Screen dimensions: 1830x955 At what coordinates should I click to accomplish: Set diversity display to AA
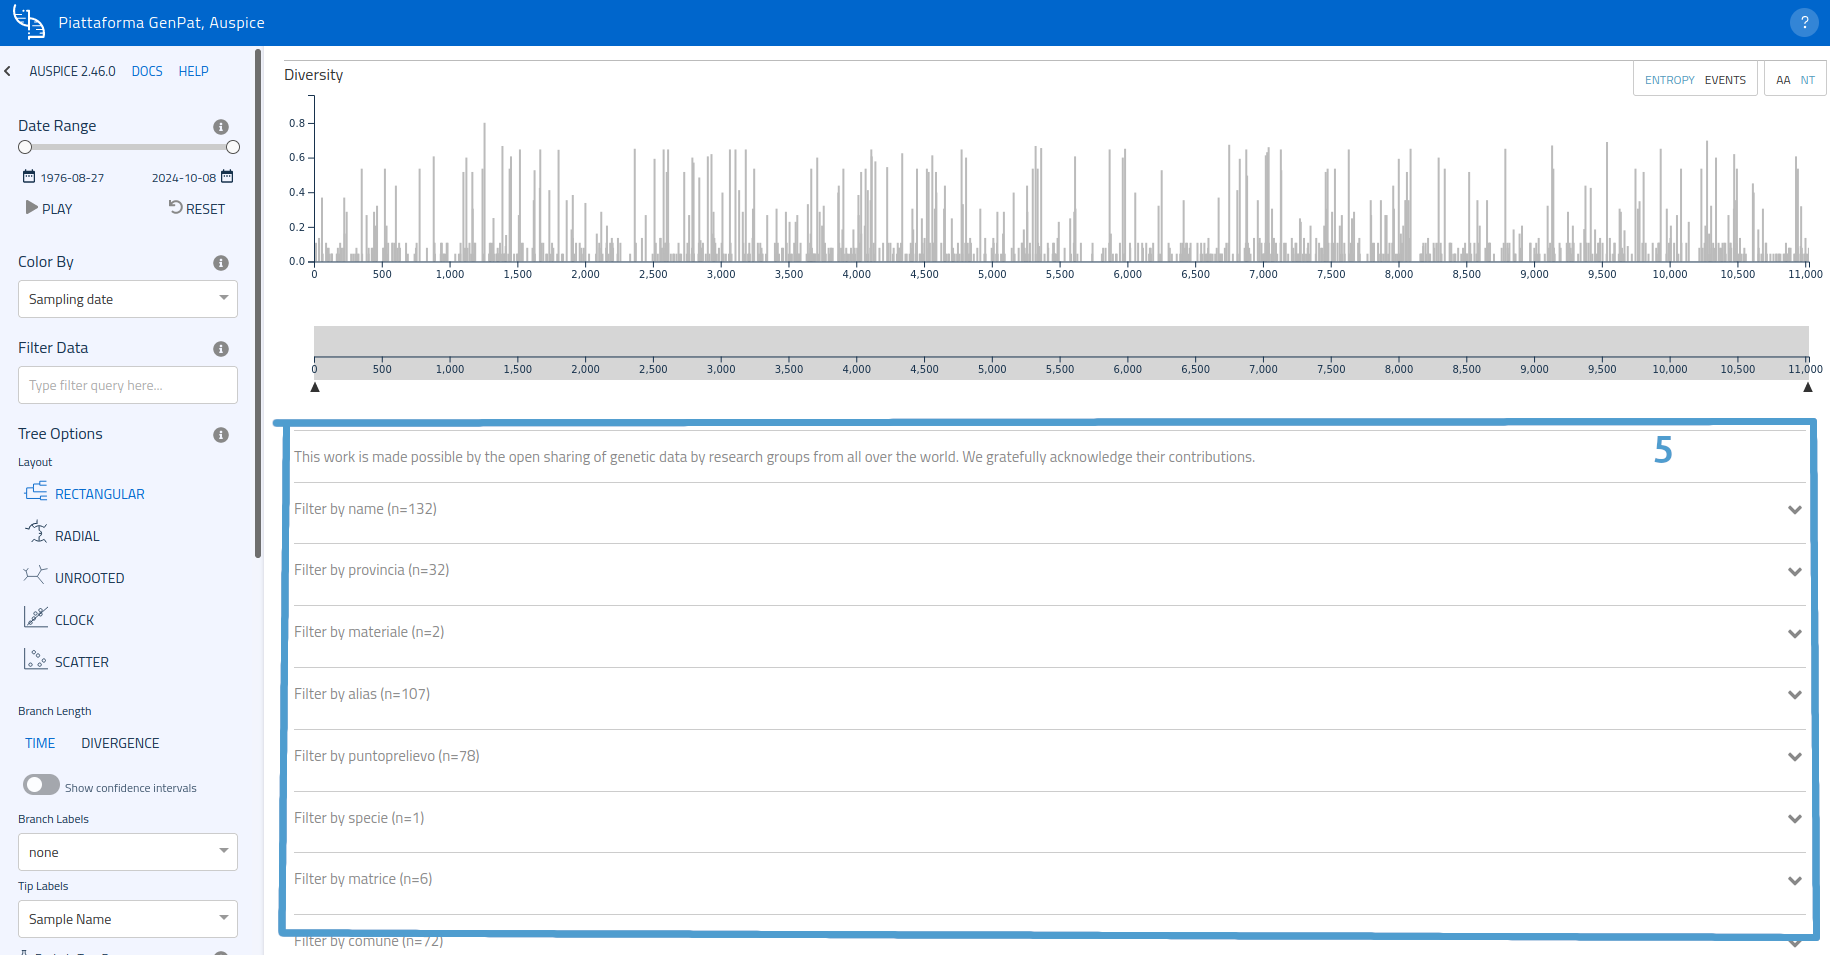1783,80
